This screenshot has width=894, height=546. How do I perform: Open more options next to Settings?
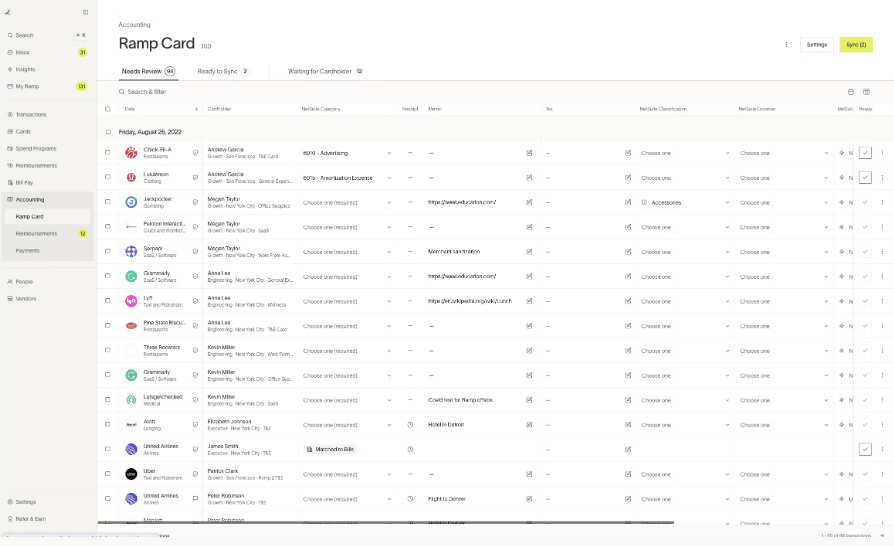pyautogui.click(x=786, y=44)
